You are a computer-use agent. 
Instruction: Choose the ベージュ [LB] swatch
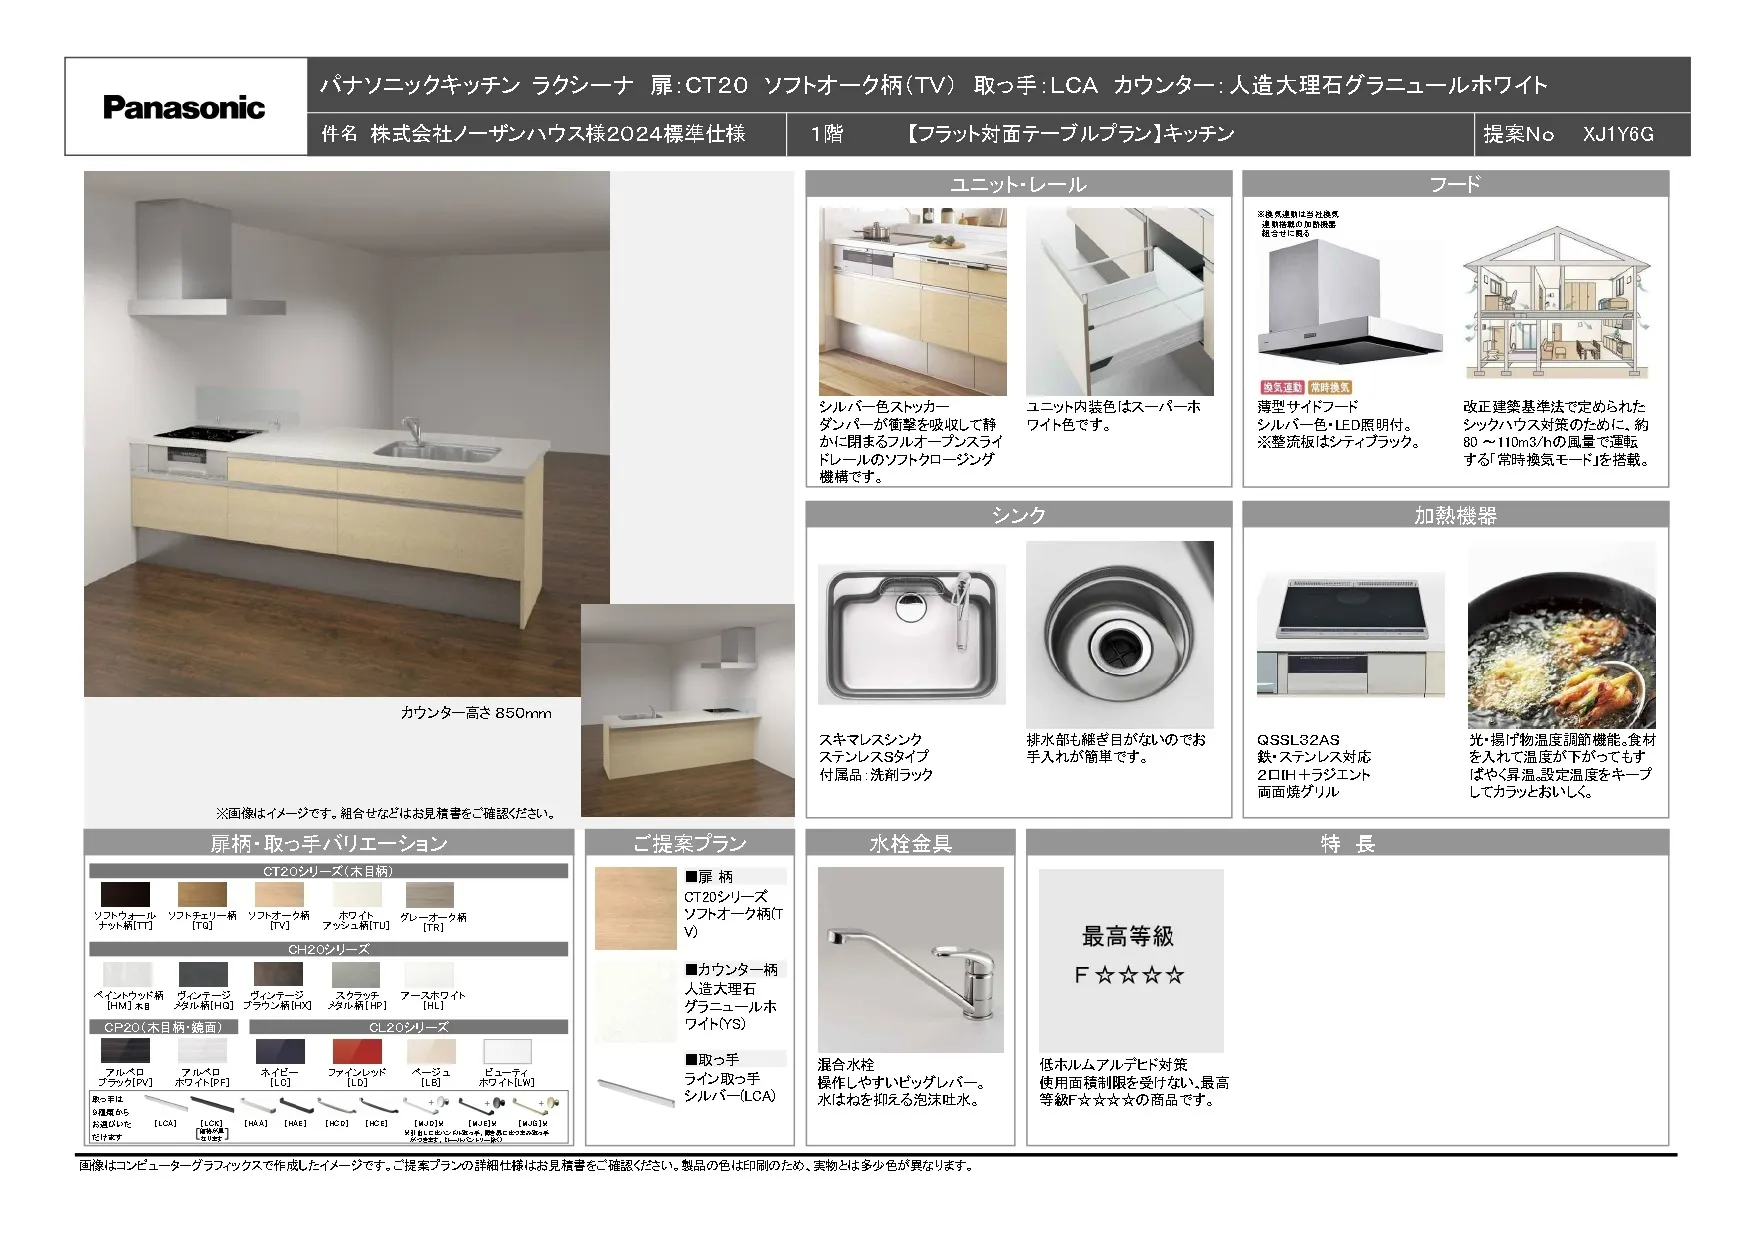(x=431, y=1051)
